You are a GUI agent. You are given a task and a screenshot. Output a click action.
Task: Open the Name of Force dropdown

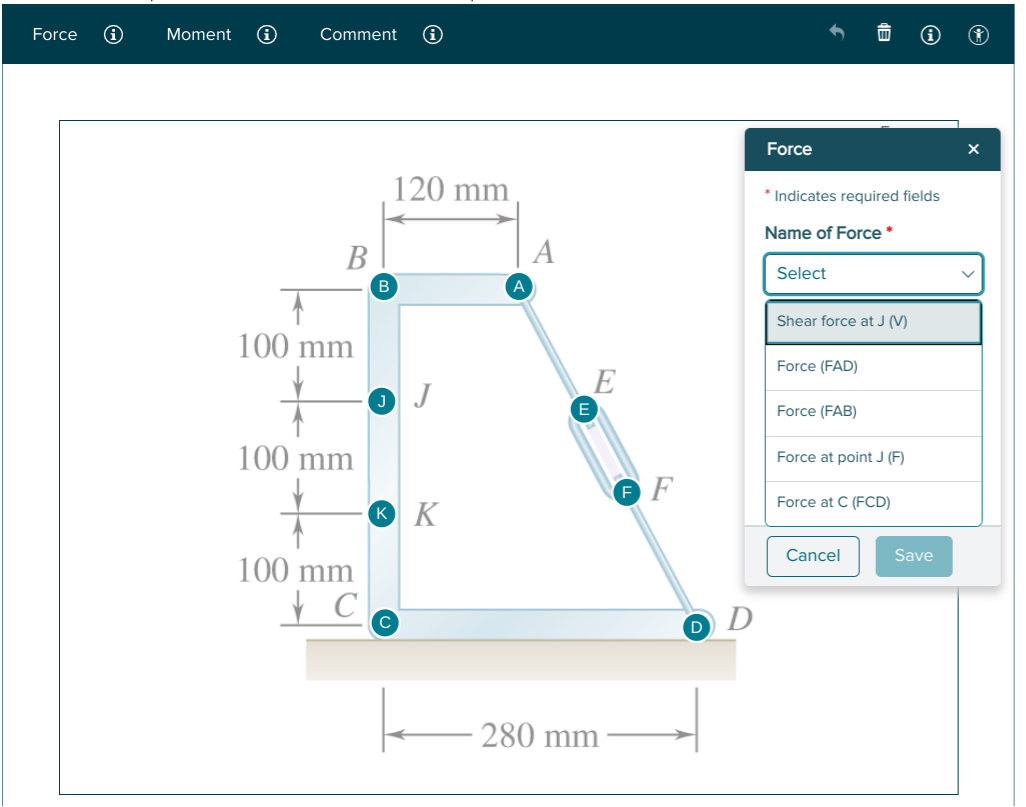tap(873, 273)
